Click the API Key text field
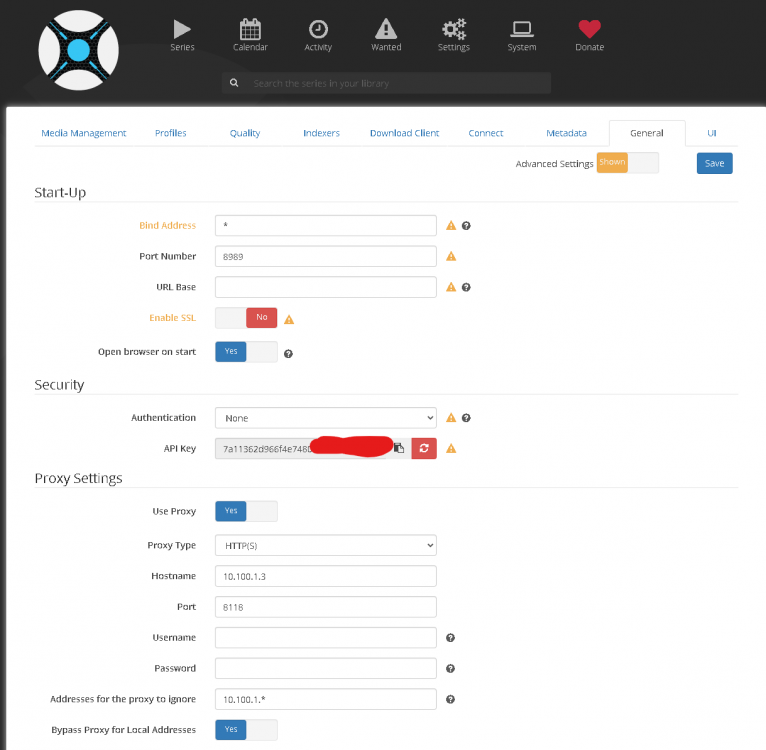Viewport: 766px width, 750px height. click(x=301, y=449)
